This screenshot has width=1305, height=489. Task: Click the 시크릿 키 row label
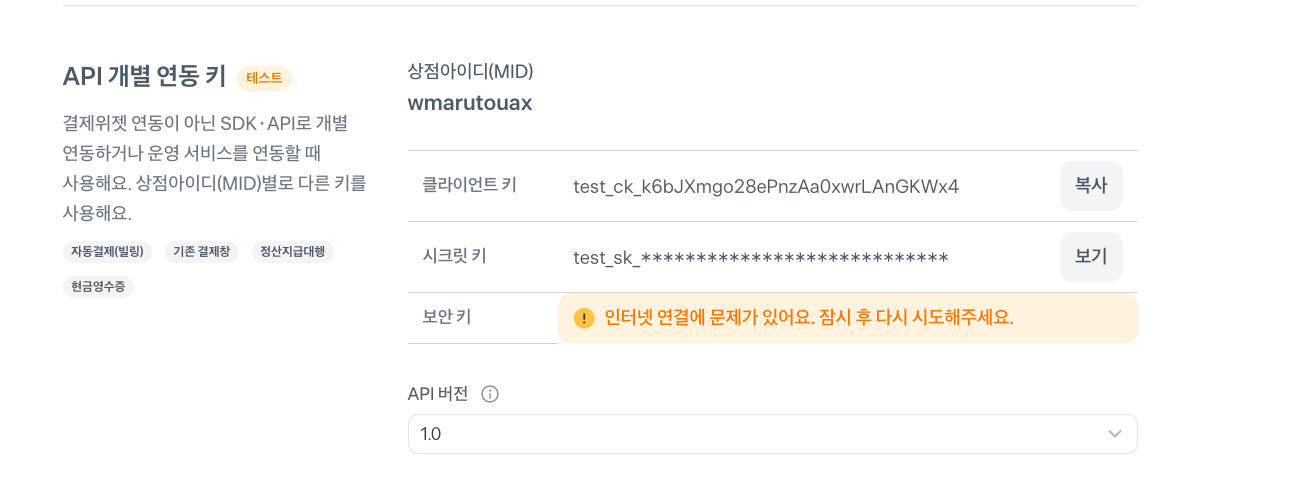455,256
